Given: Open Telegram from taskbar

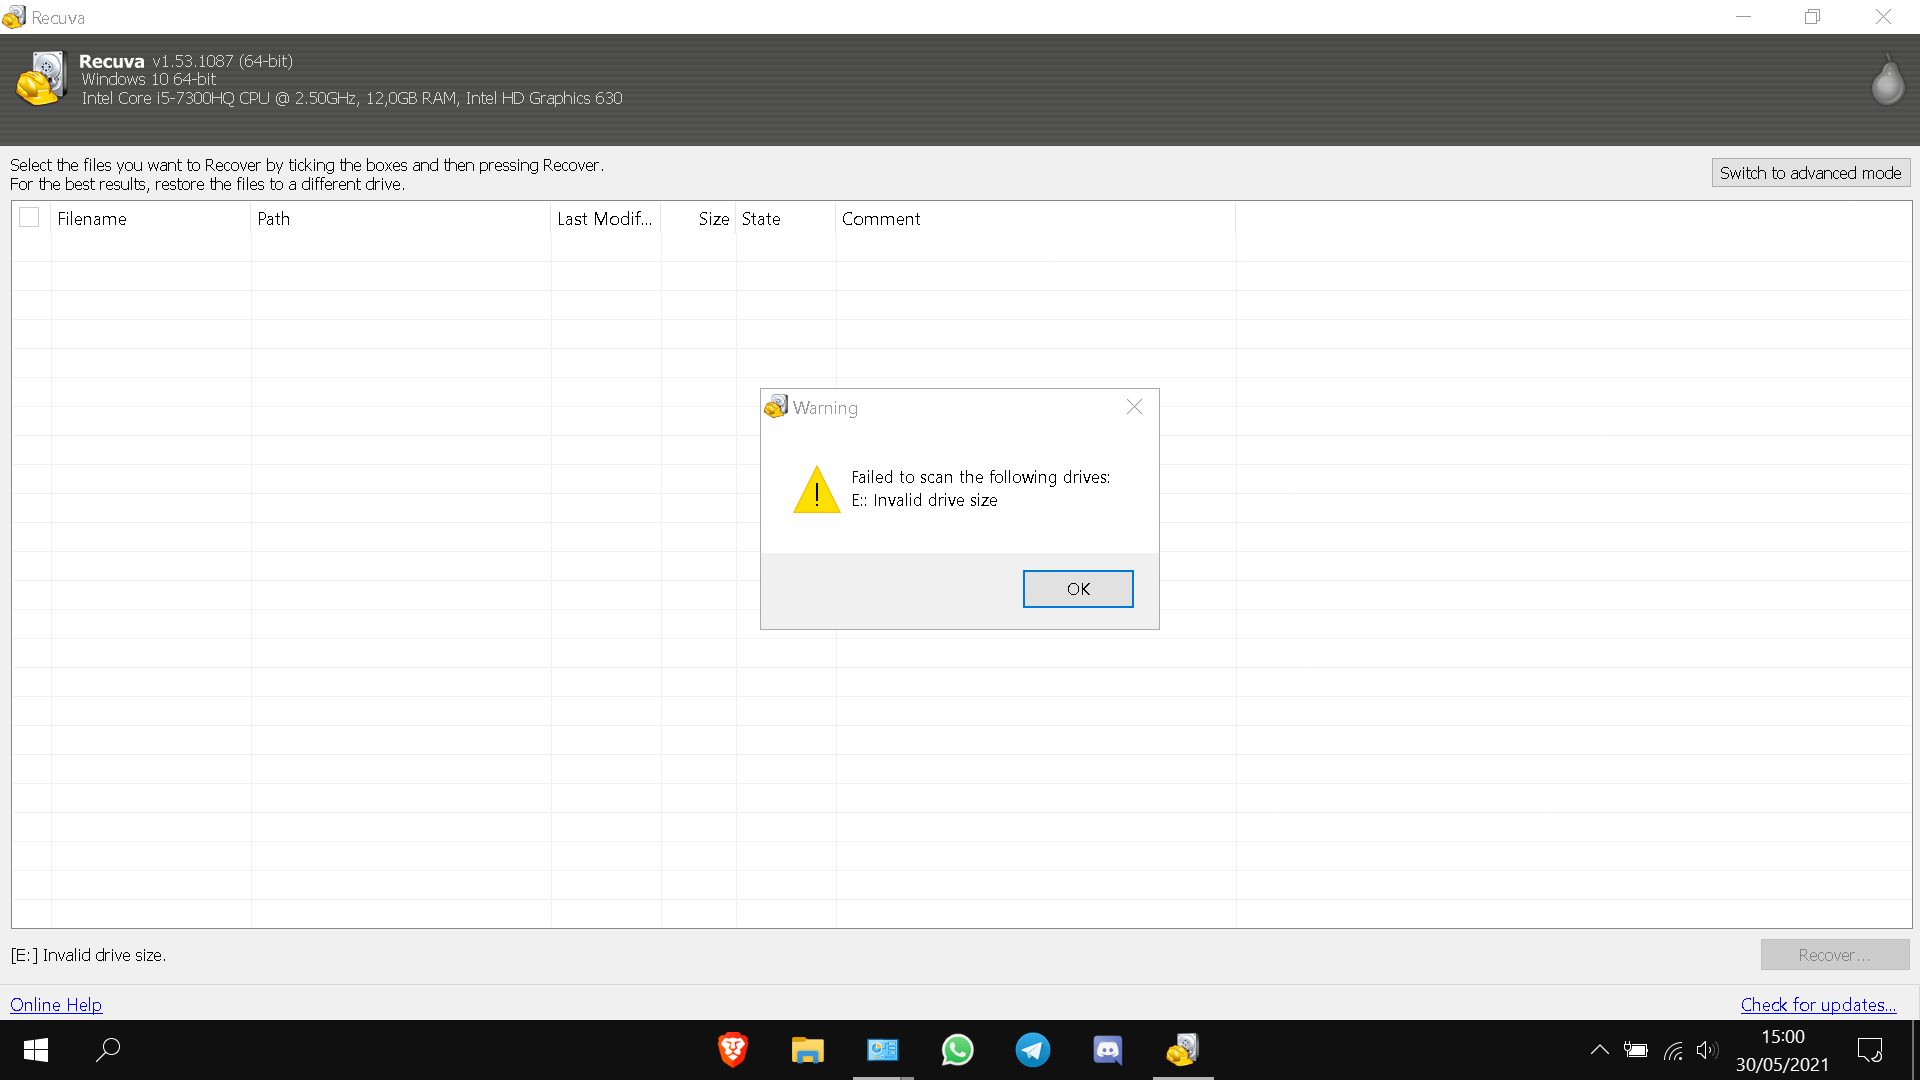Looking at the screenshot, I should [1033, 1050].
